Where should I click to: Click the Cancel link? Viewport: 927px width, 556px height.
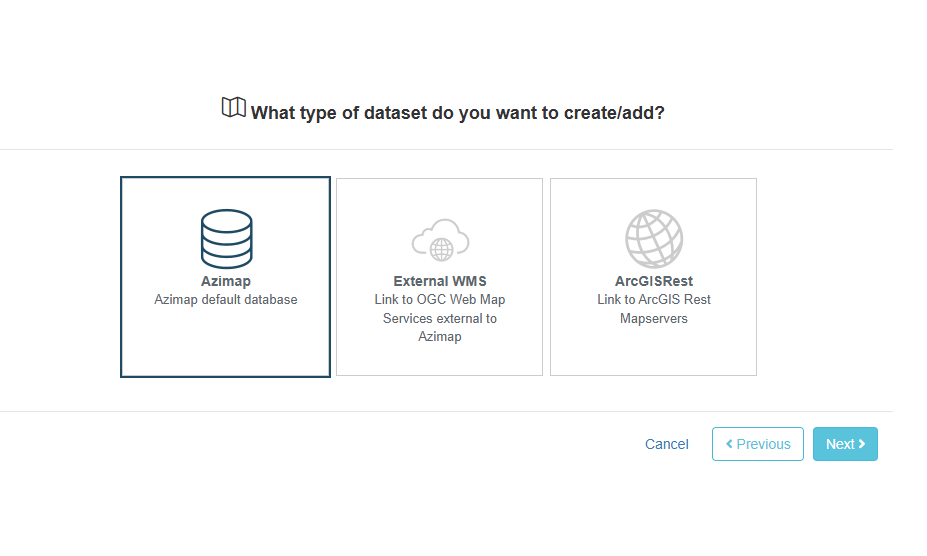point(666,444)
